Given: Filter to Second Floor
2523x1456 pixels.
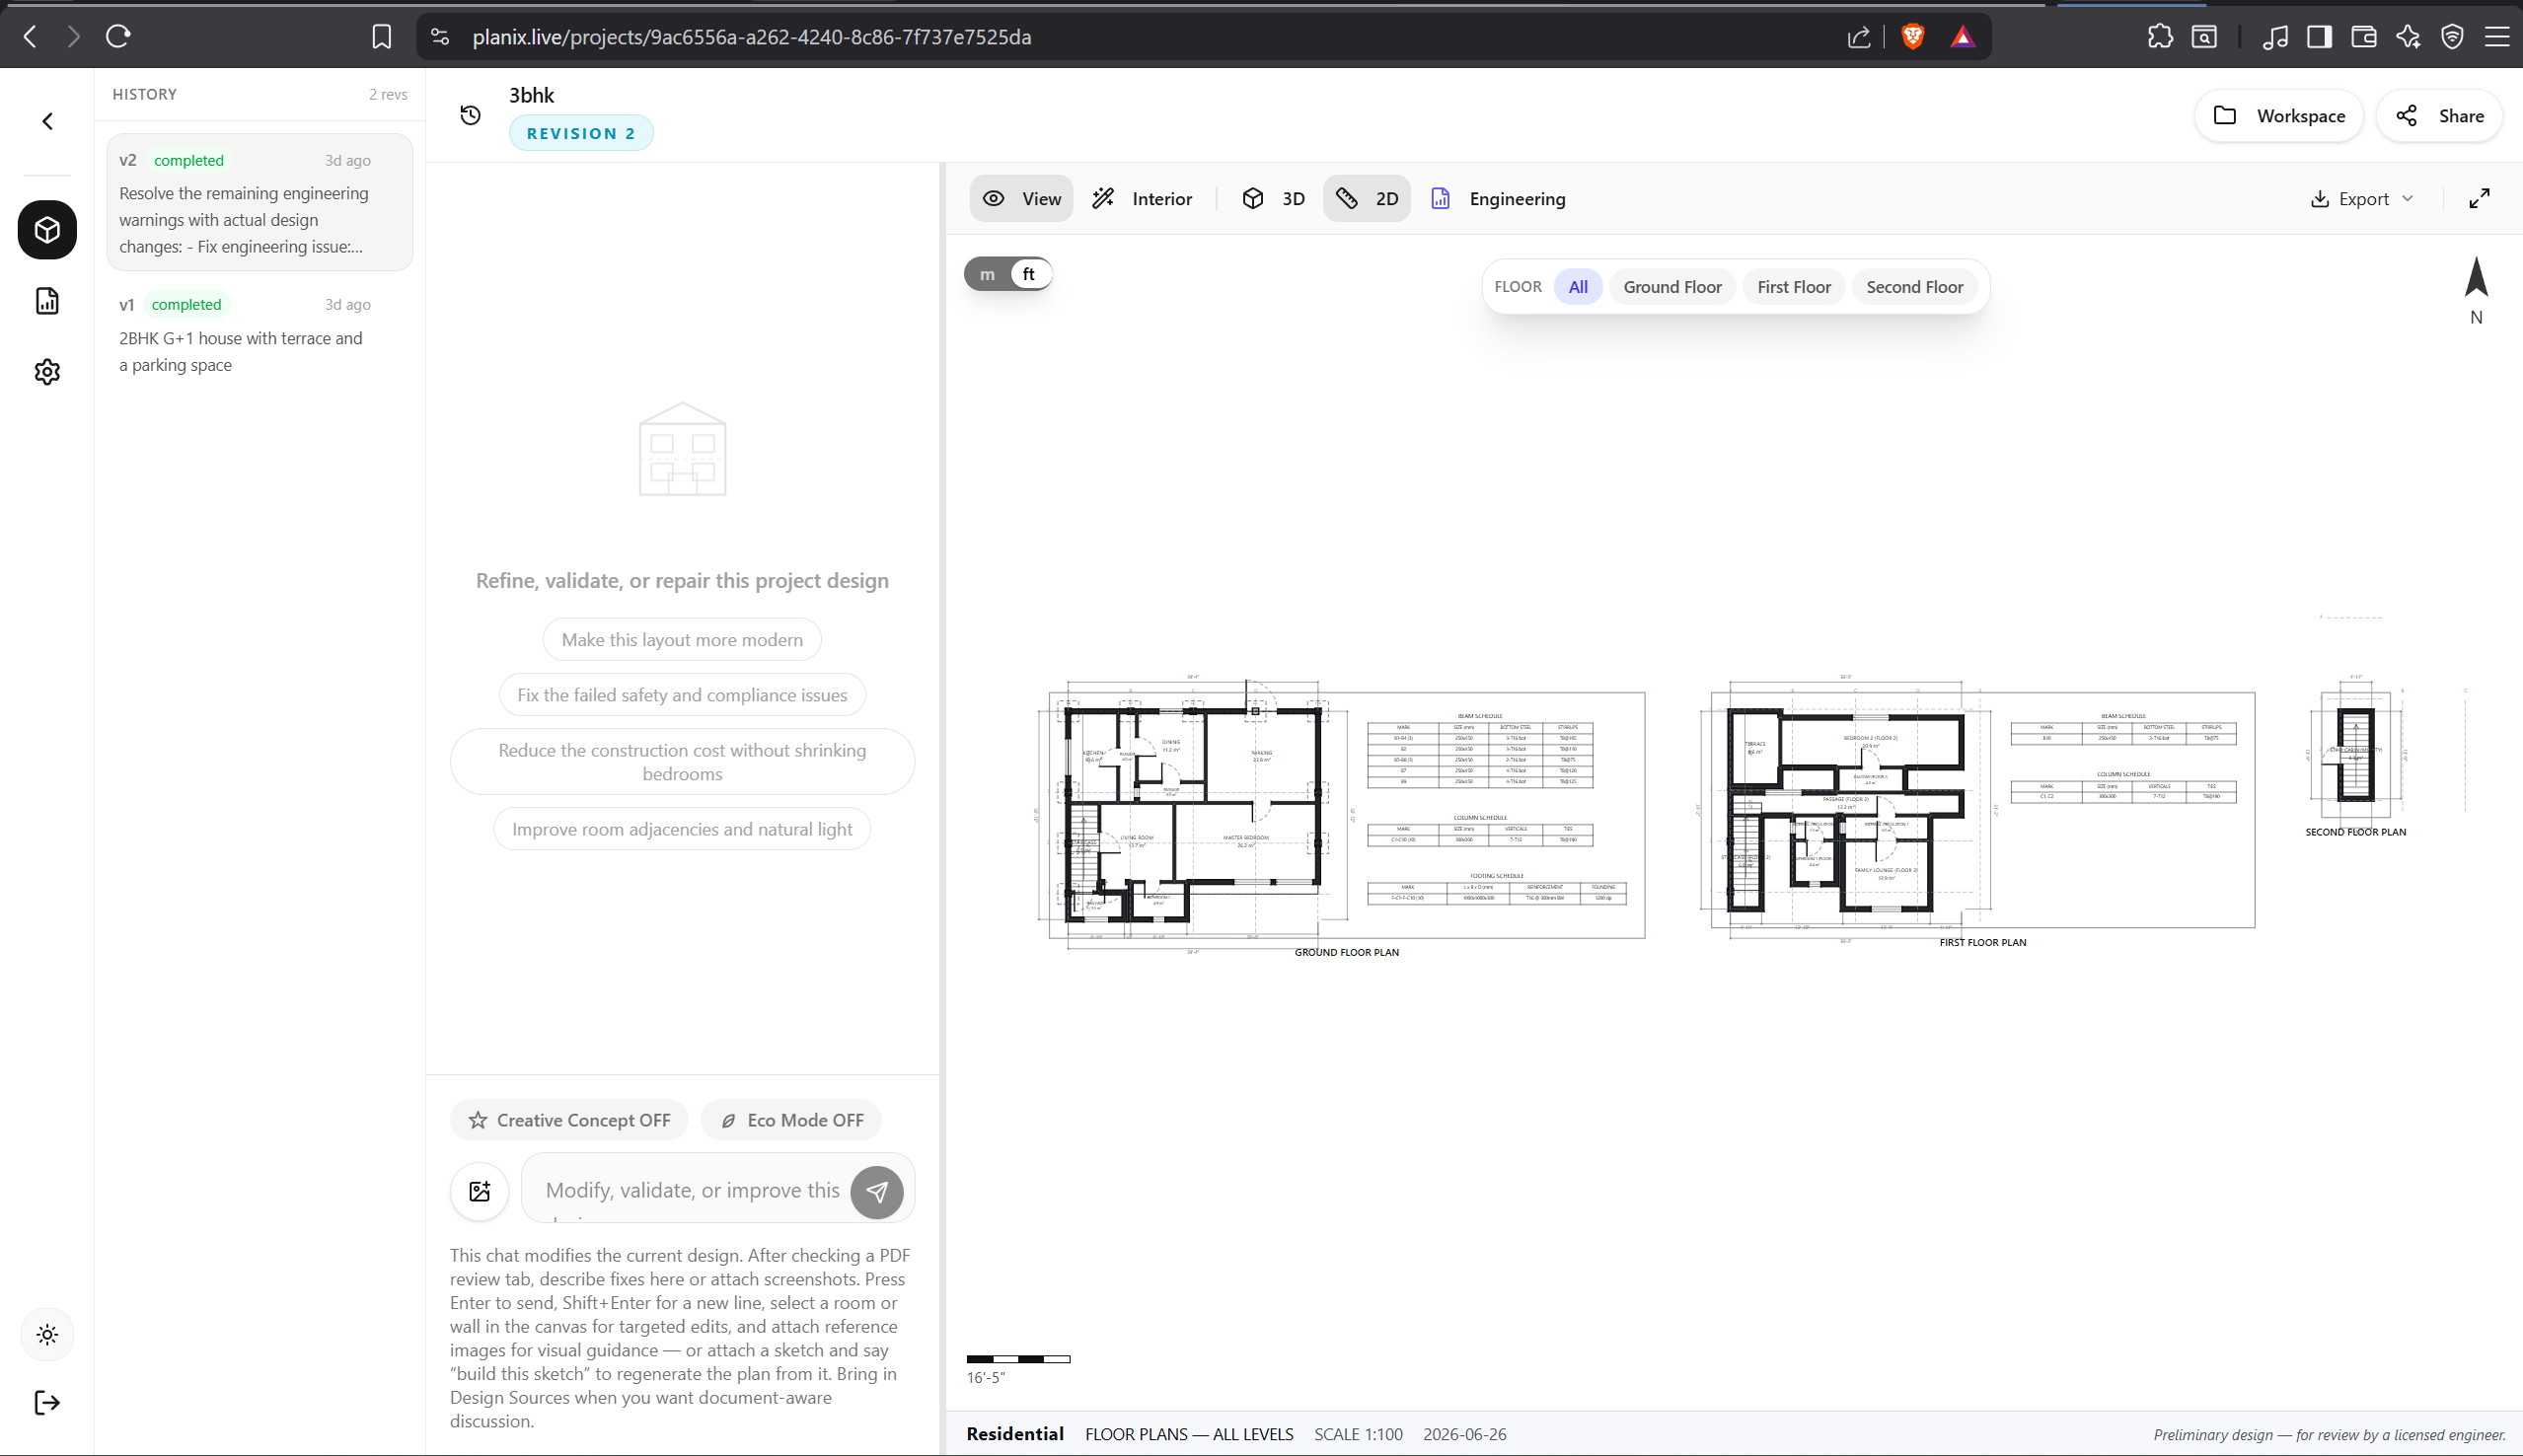Looking at the screenshot, I should coord(1914,287).
